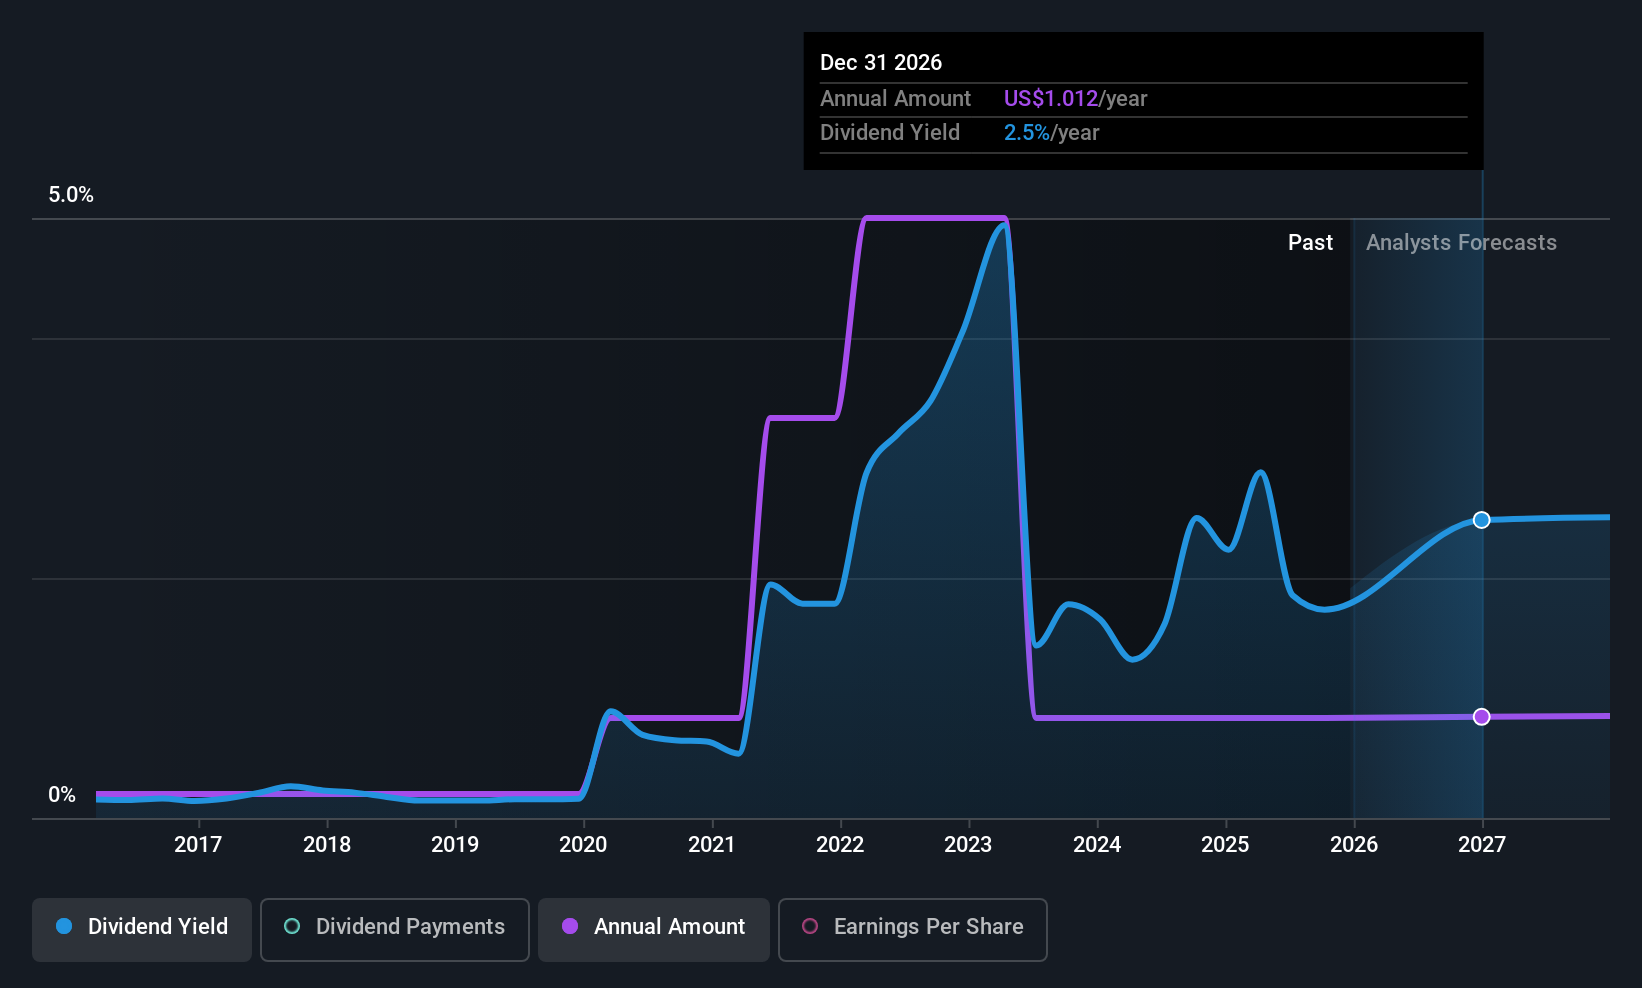
Task: Click the 2021 x-axis label
Action: tap(712, 844)
